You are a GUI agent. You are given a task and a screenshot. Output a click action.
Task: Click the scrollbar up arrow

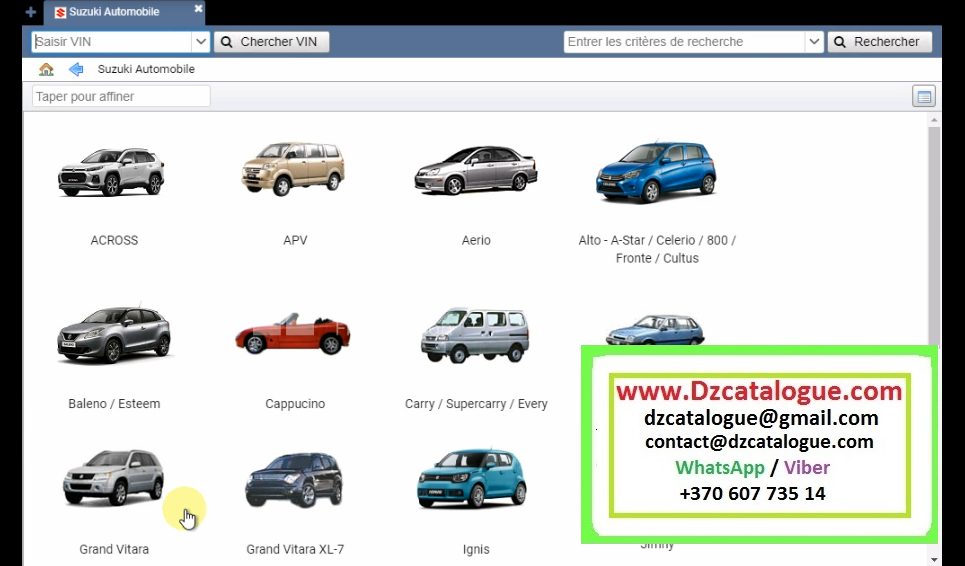click(x=934, y=120)
